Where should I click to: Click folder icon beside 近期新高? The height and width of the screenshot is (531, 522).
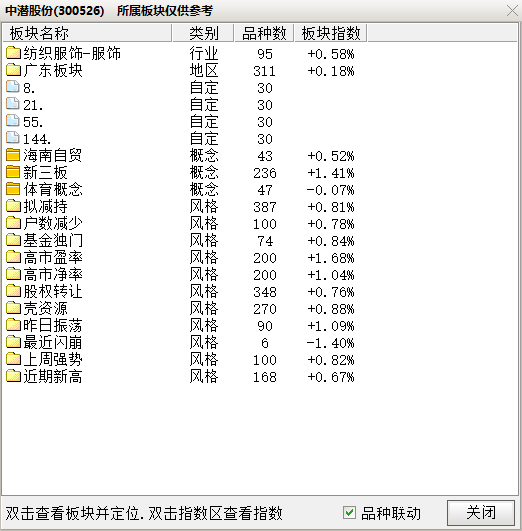tap(13, 376)
